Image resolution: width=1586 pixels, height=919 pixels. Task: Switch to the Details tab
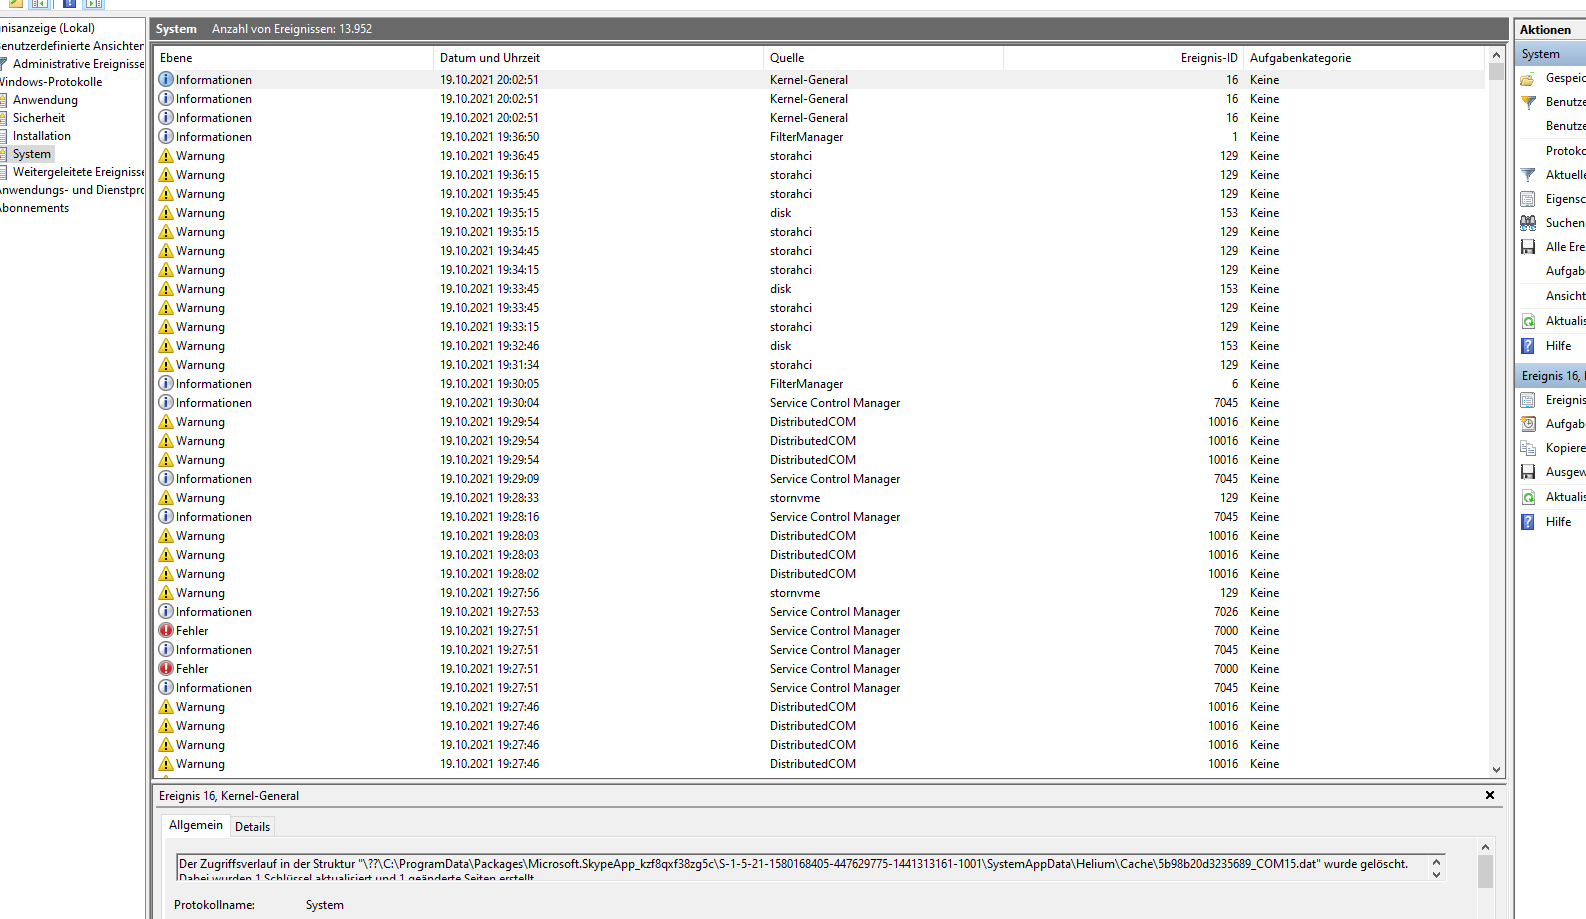click(x=252, y=827)
